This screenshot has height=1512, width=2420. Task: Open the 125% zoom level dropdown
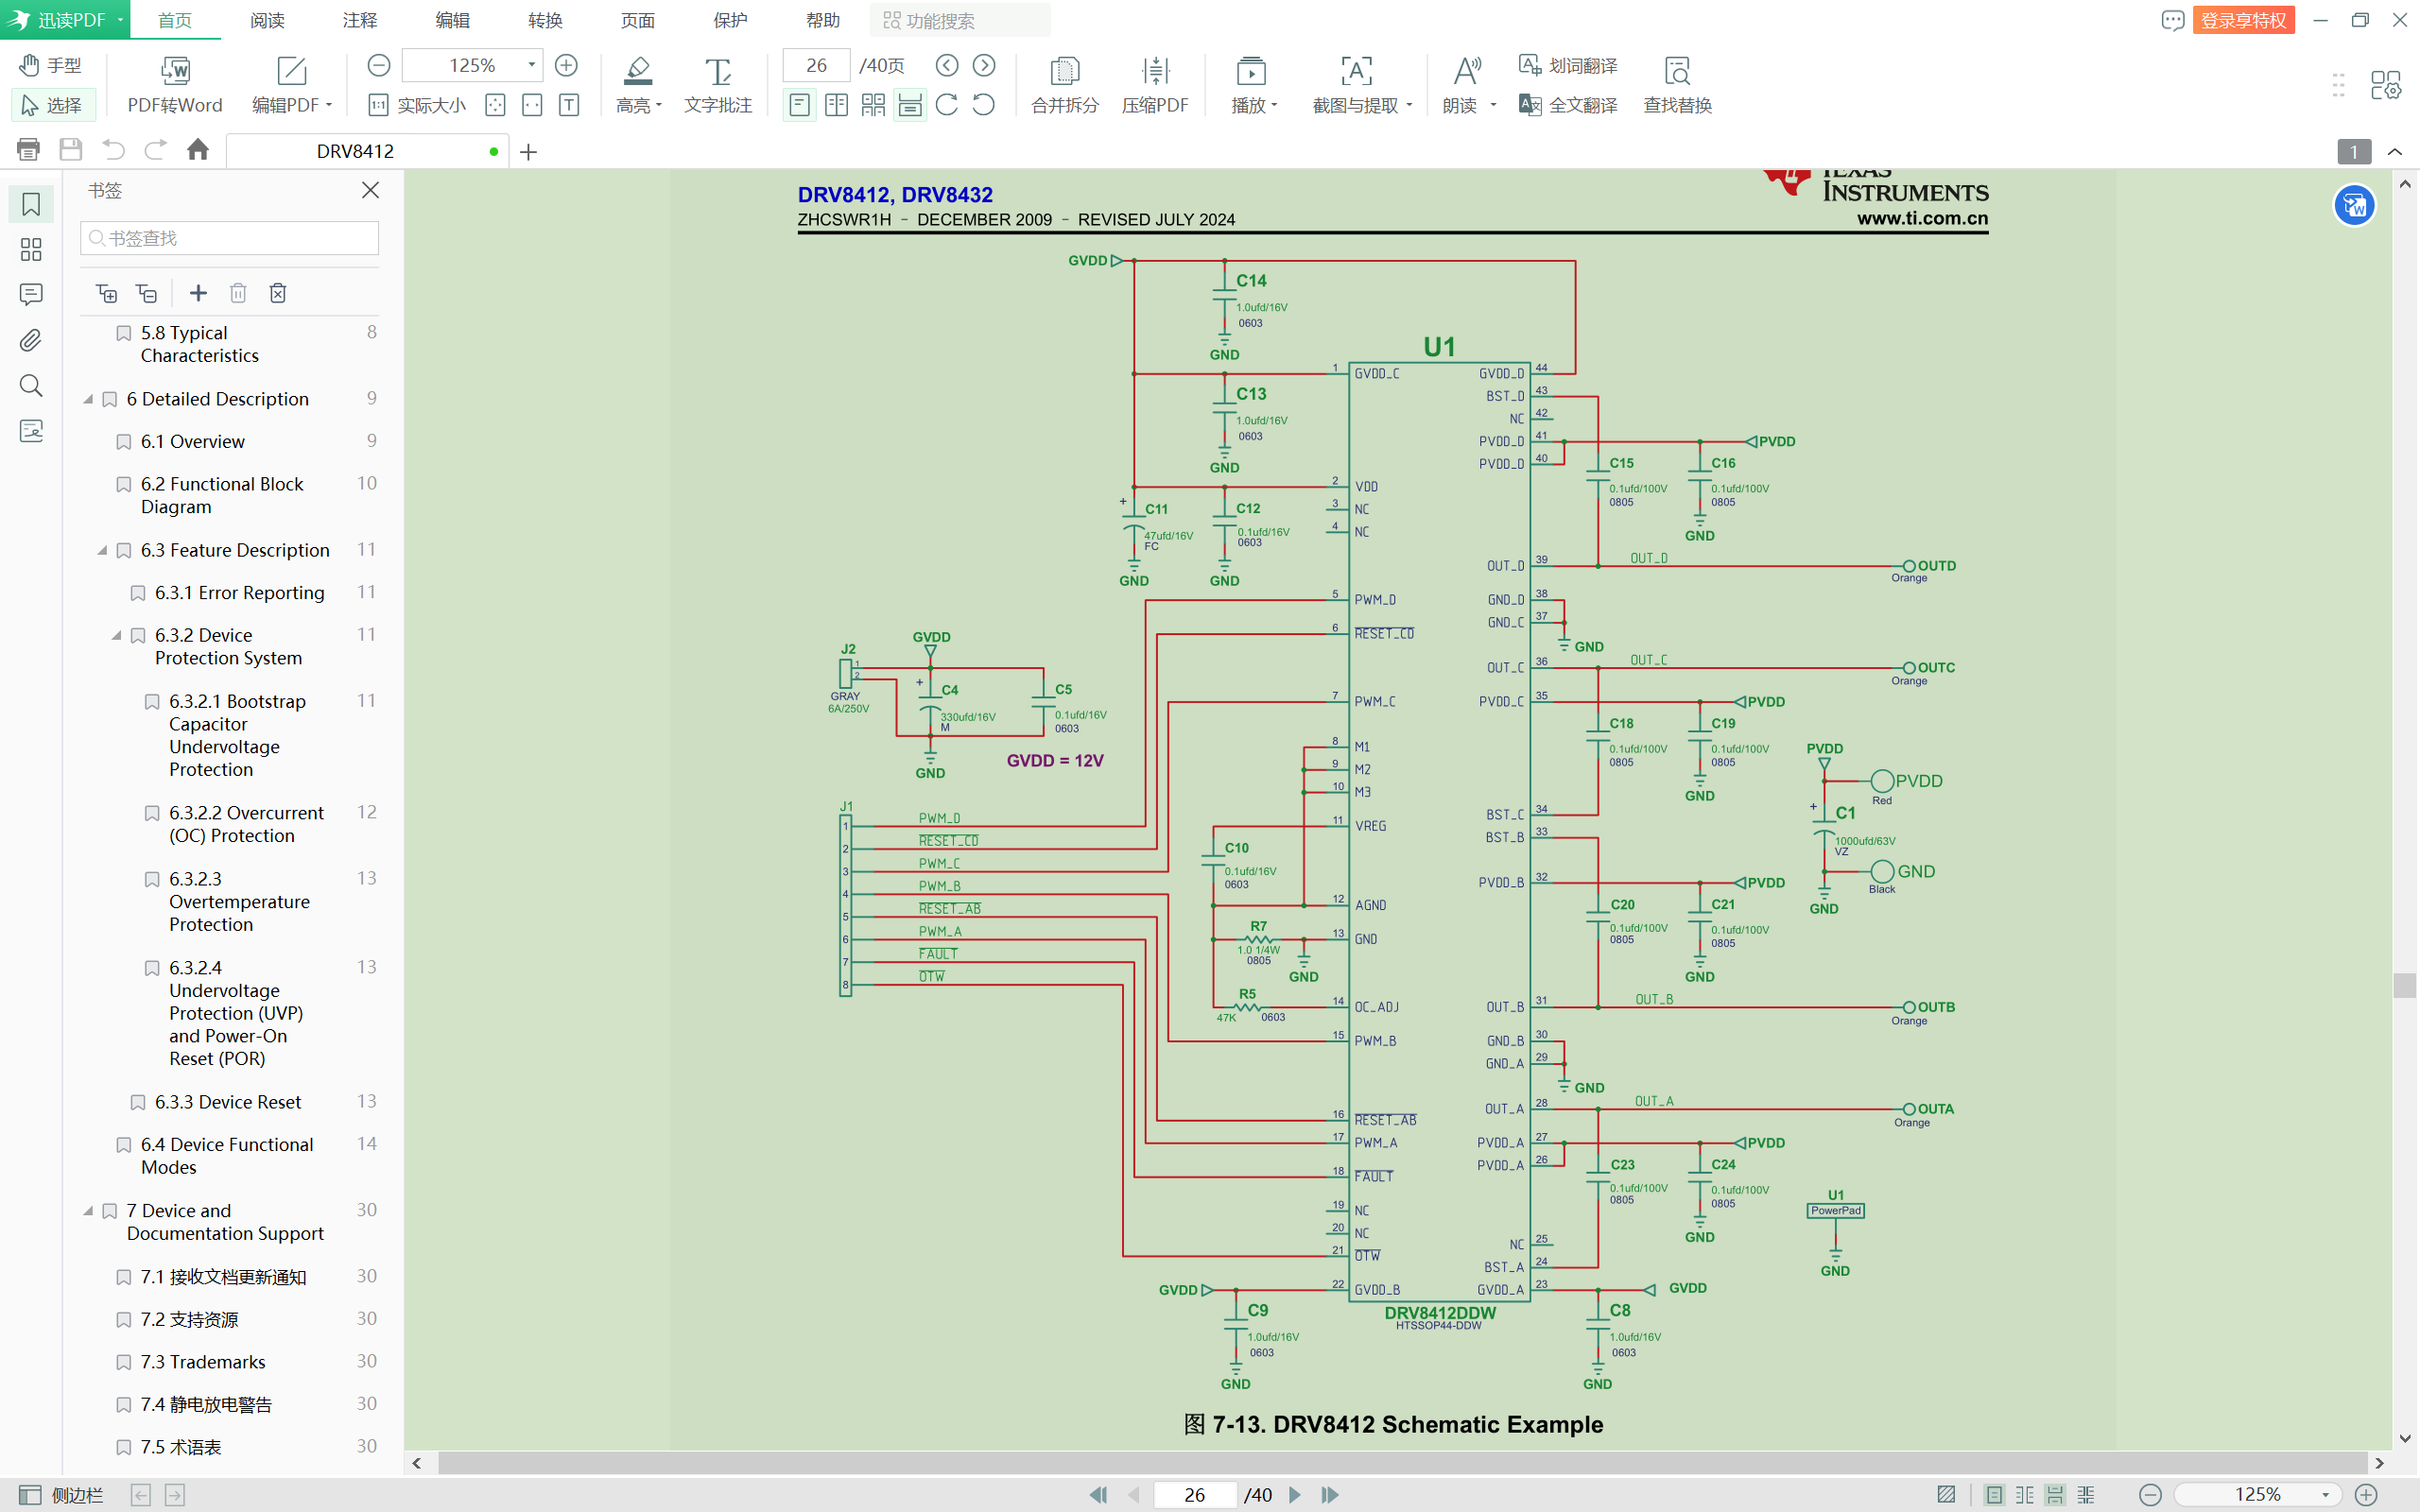(531, 65)
